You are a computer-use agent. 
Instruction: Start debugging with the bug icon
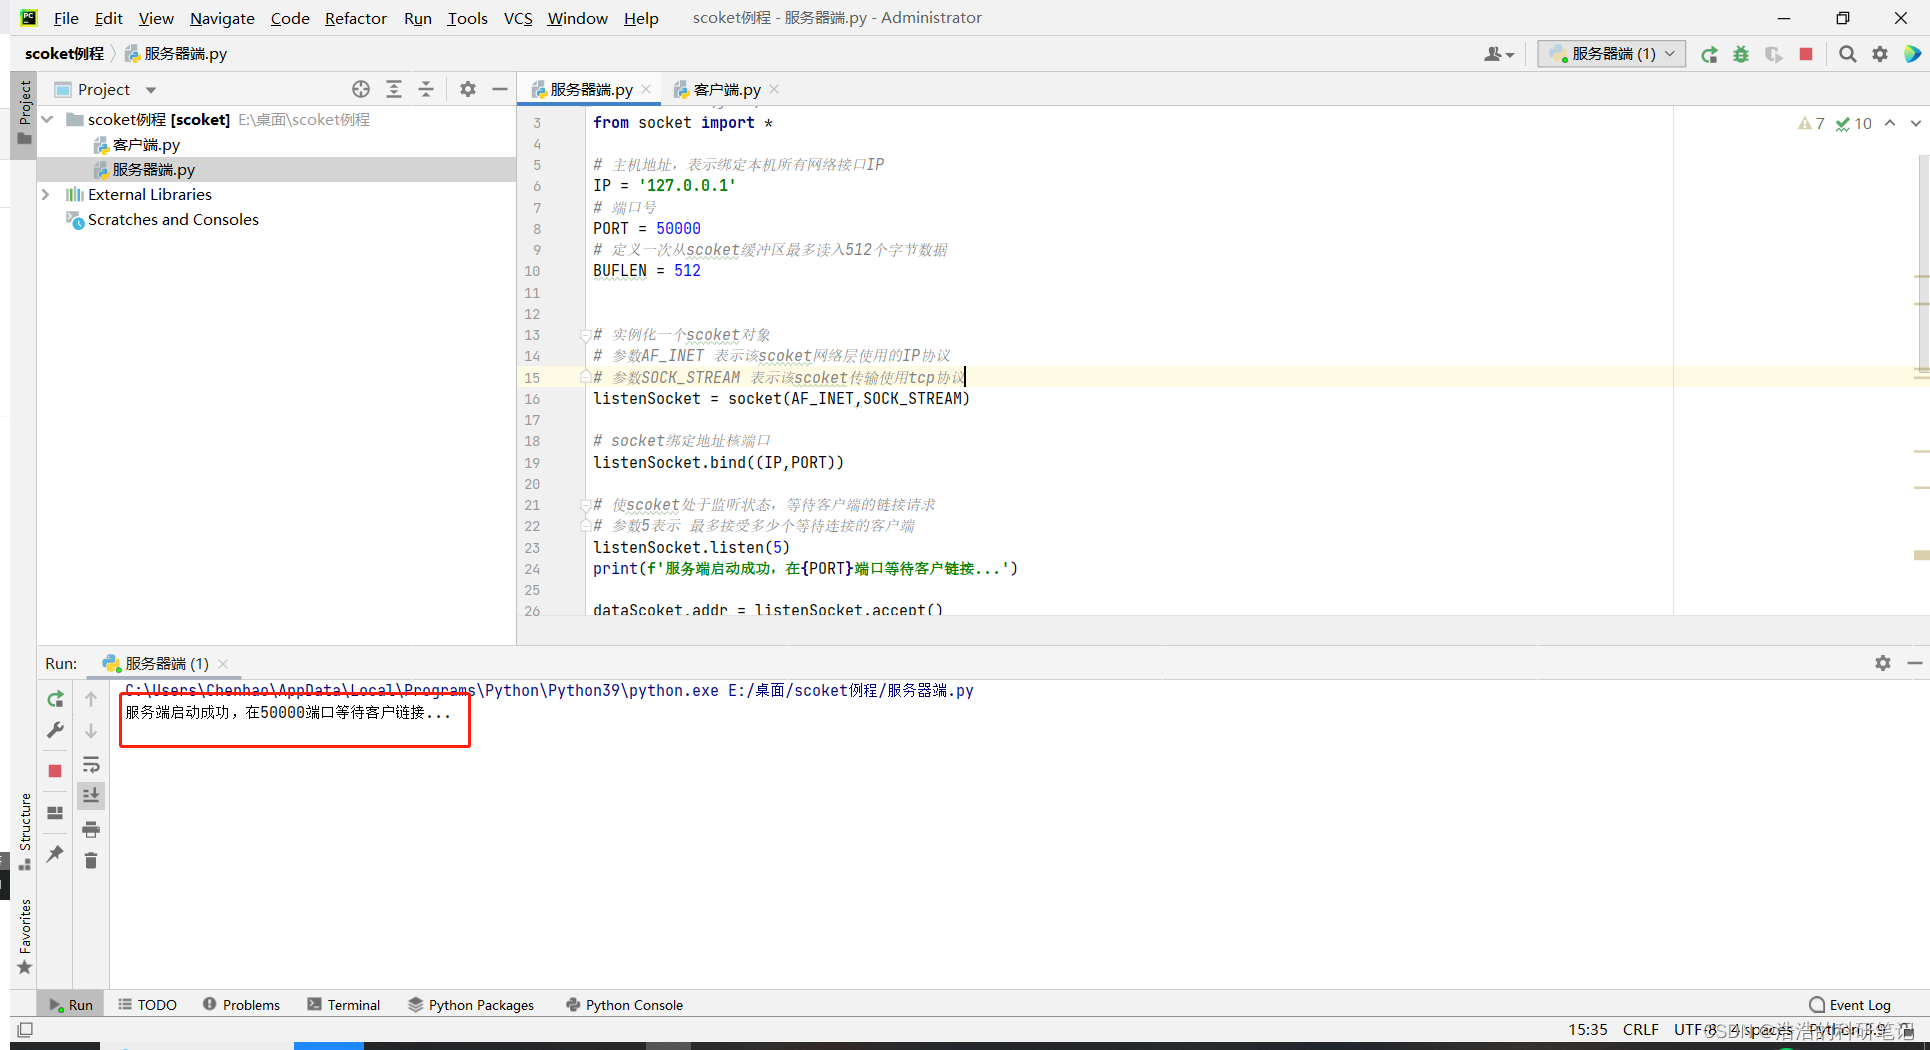tap(1741, 54)
